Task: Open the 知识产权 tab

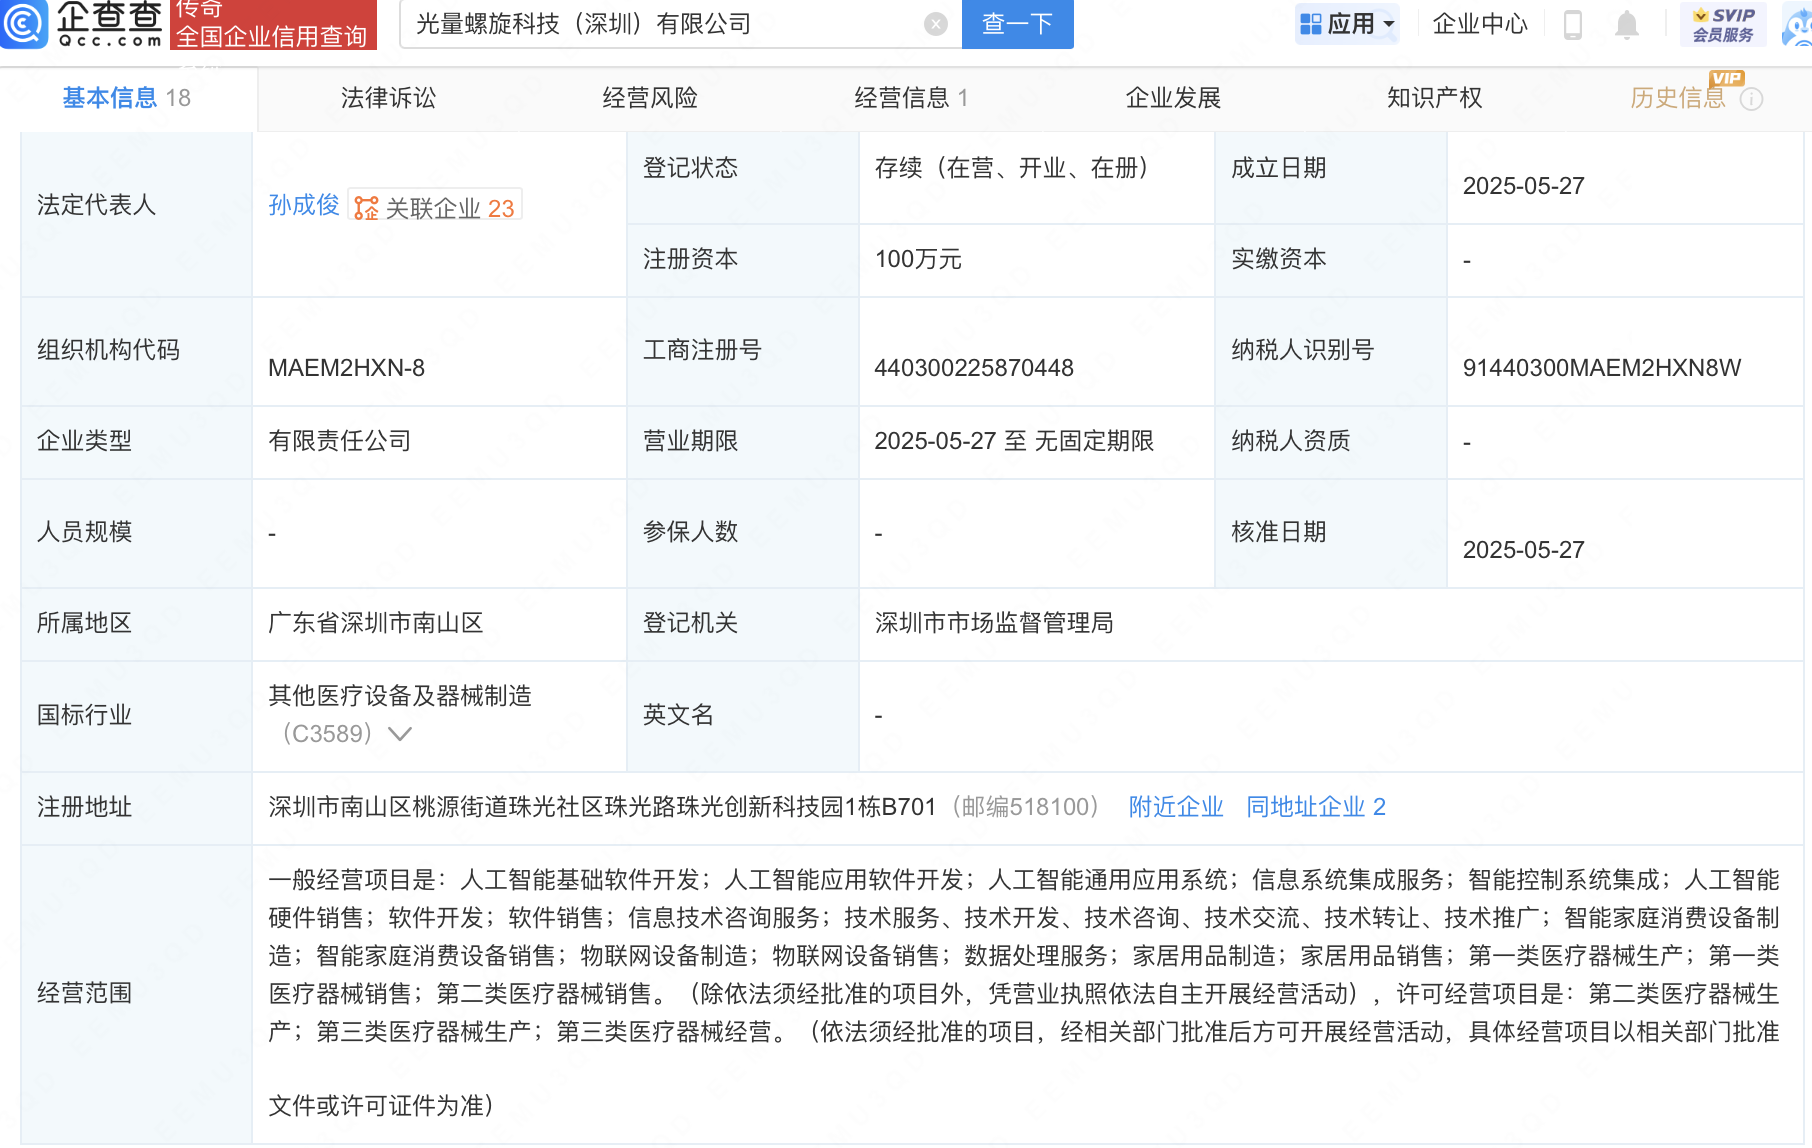Action: (x=1434, y=98)
